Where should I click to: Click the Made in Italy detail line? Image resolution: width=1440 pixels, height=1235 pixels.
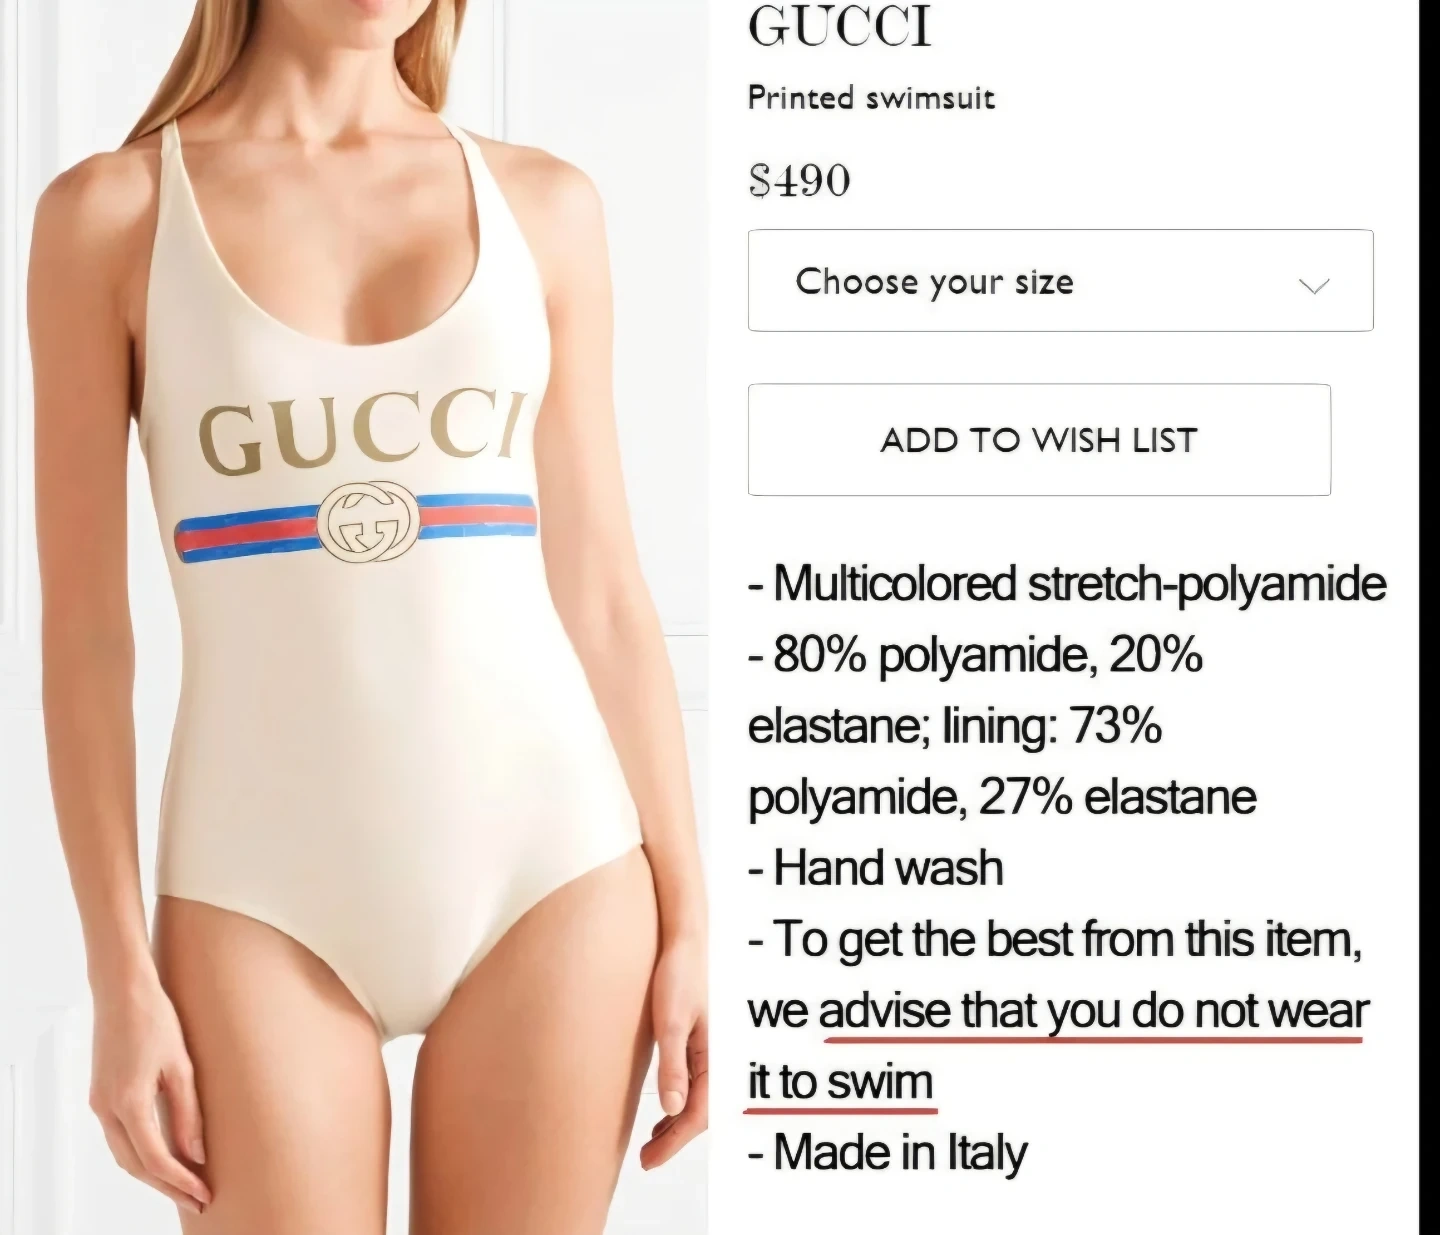tap(888, 1153)
